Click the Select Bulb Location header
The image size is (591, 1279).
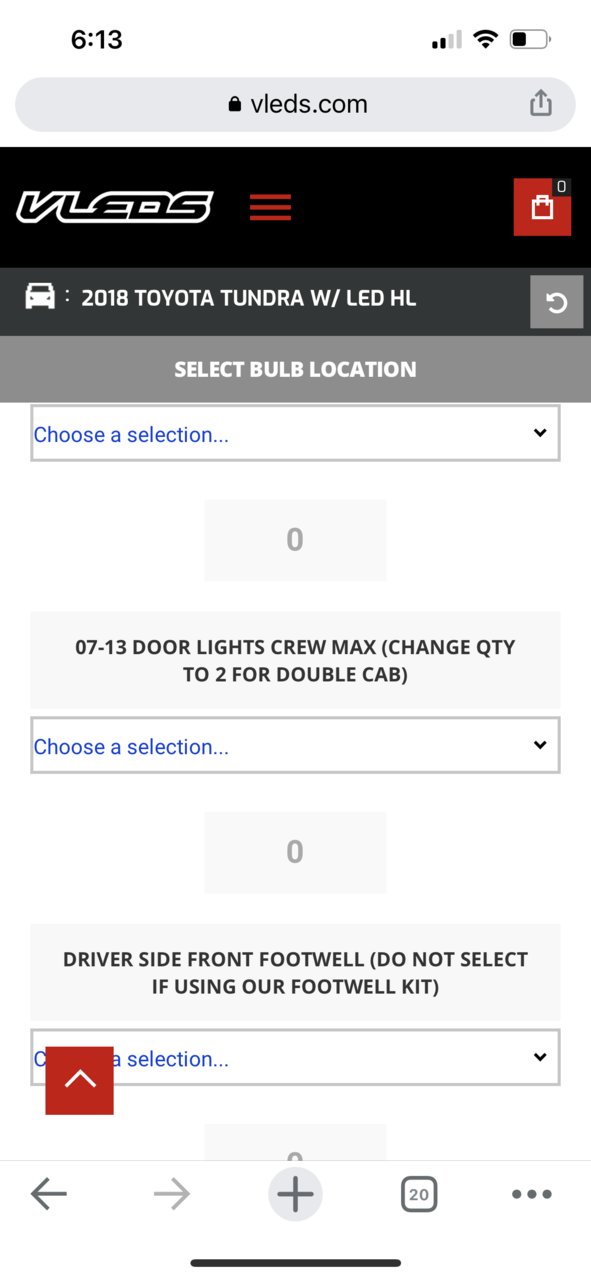pyautogui.click(x=295, y=370)
